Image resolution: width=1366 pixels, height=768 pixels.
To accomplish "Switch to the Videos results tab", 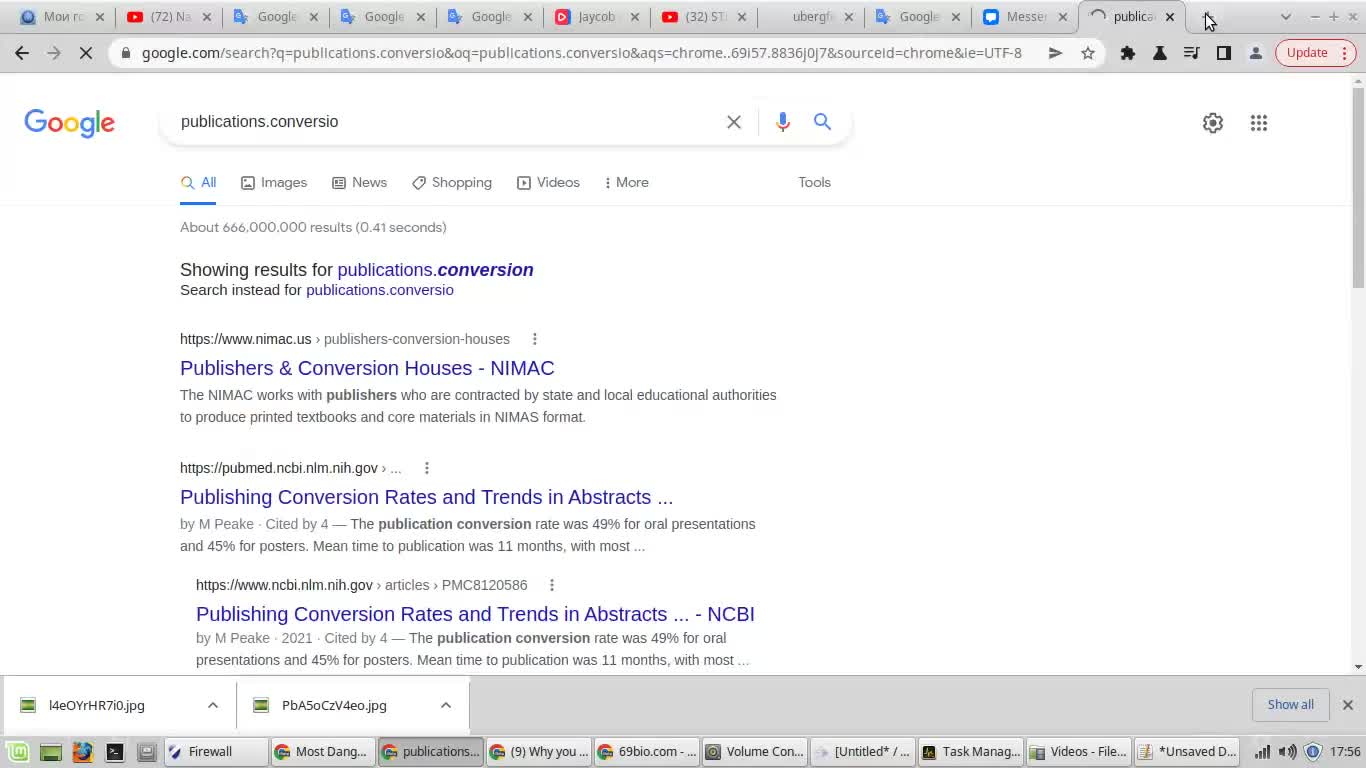I will [548, 183].
